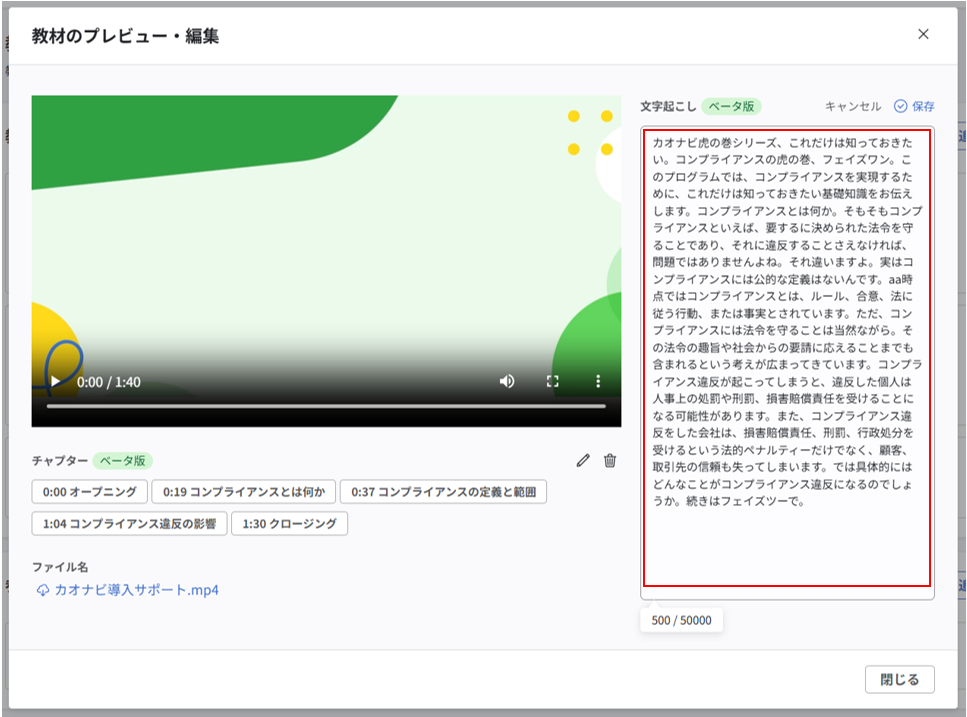The width and height of the screenshot is (967, 717).
Task: Select the 1:30 クロージング chapter
Action: (x=290, y=522)
